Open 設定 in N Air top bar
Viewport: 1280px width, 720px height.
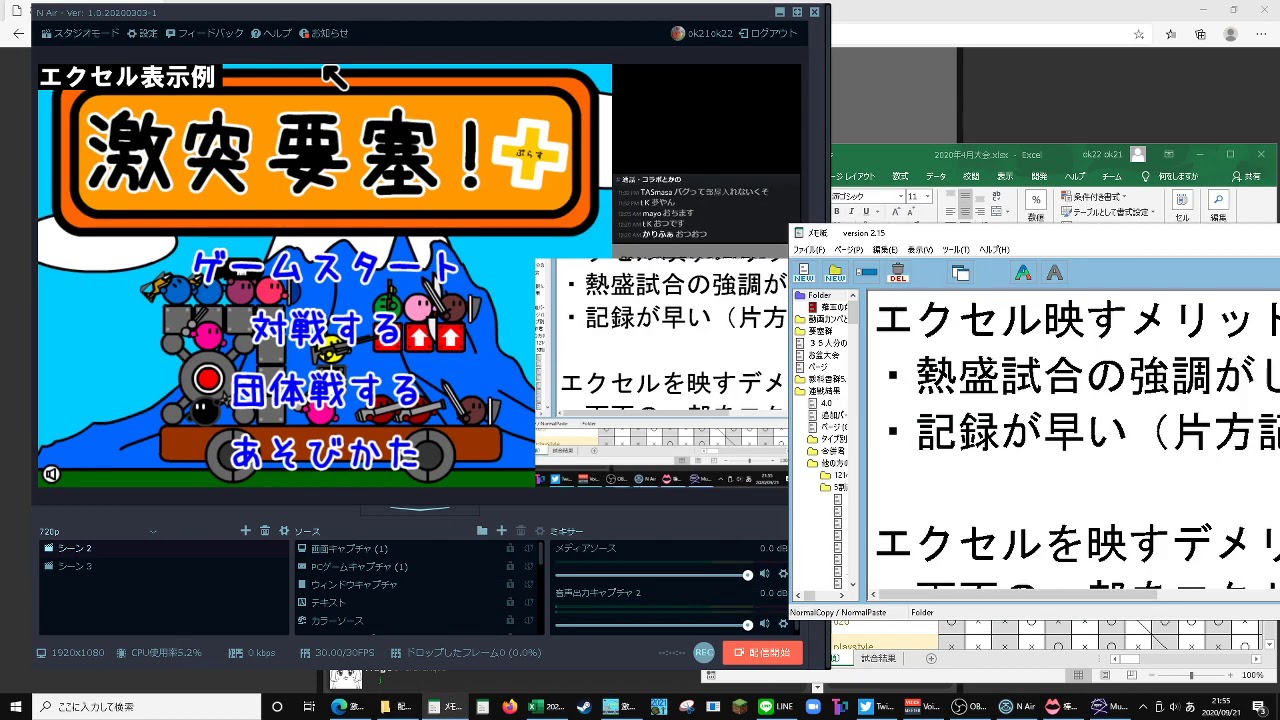click(142, 33)
